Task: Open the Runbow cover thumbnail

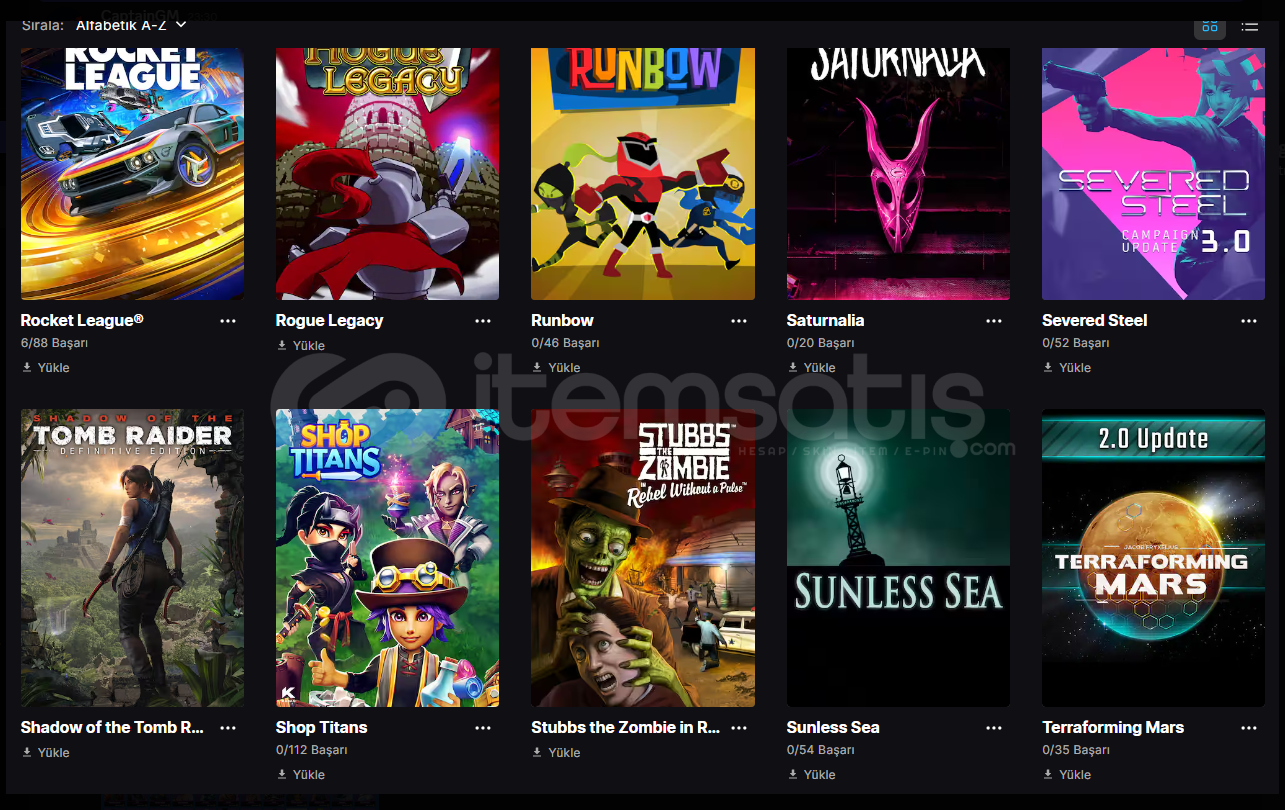Action: coord(643,174)
